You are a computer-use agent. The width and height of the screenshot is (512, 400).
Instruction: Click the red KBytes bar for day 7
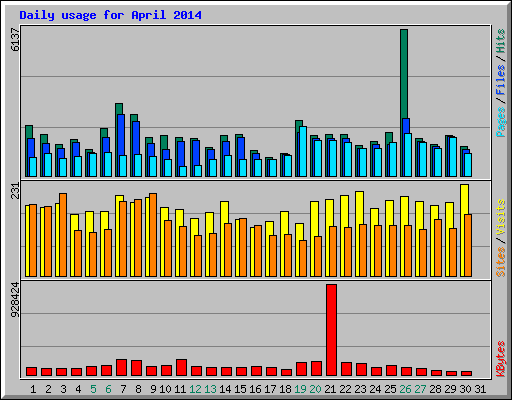tap(121, 367)
